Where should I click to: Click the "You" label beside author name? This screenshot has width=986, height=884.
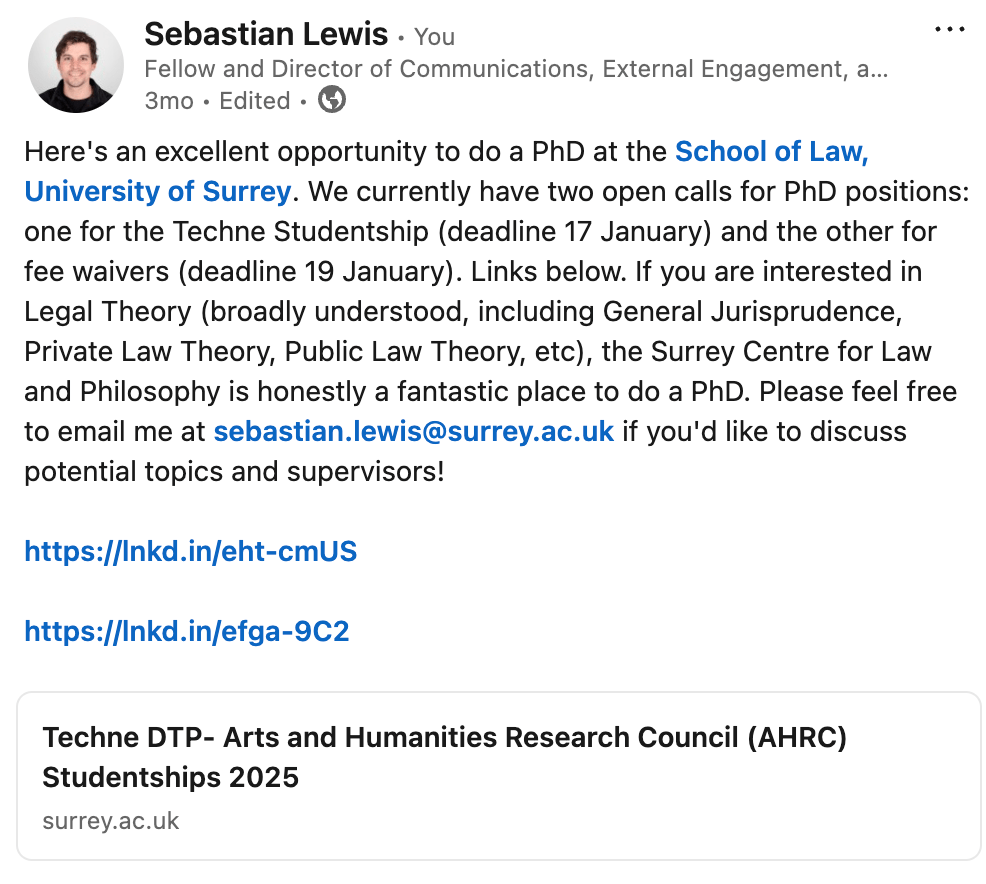[434, 37]
